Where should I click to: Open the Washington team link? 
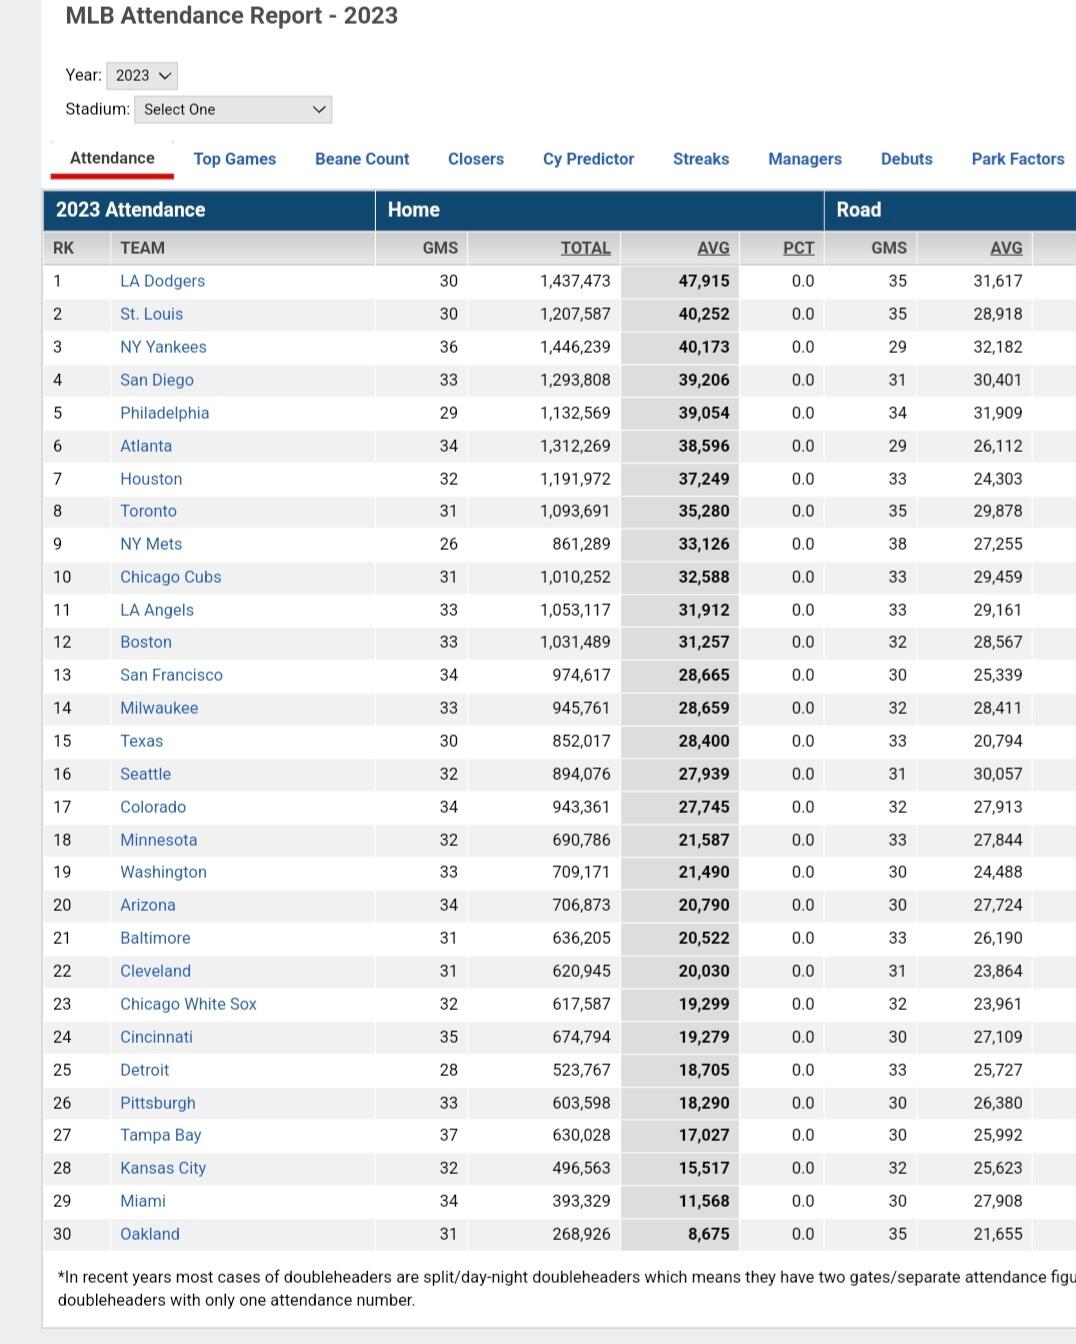(163, 872)
